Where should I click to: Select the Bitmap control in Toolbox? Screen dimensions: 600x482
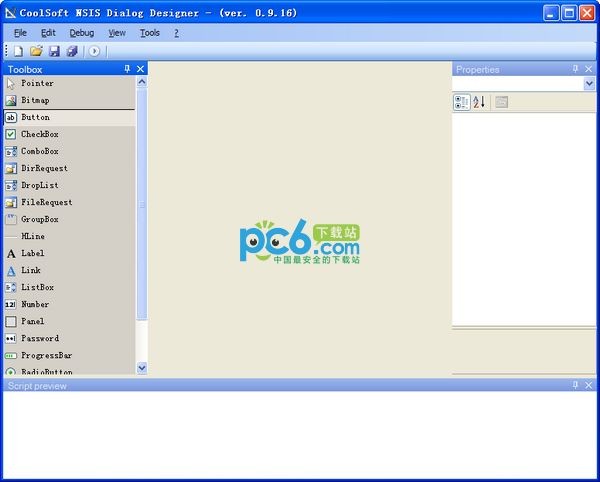click(x=69, y=100)
